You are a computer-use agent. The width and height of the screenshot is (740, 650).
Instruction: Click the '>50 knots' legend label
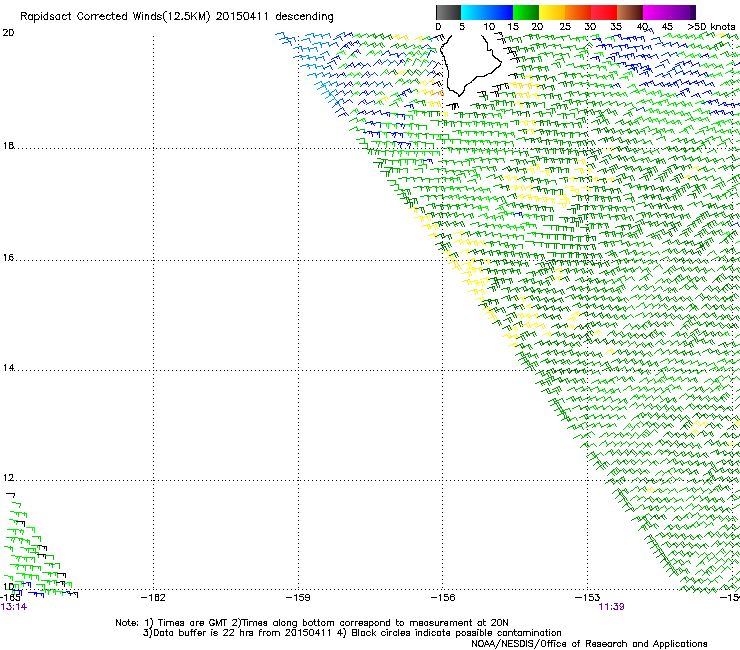(711, 27)
